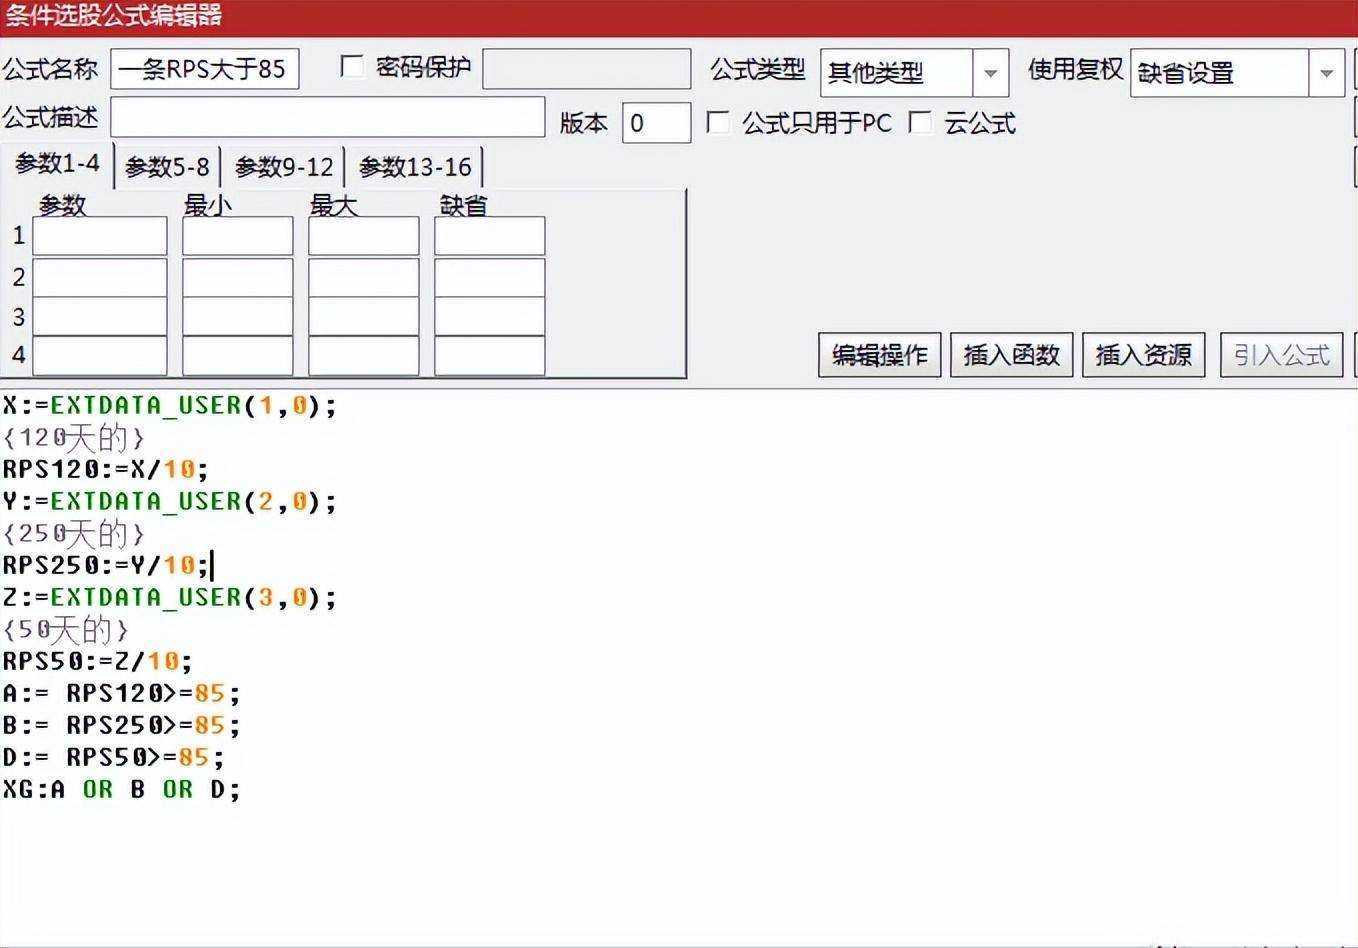Click the row 1 参数 name field

click(100, 236)
